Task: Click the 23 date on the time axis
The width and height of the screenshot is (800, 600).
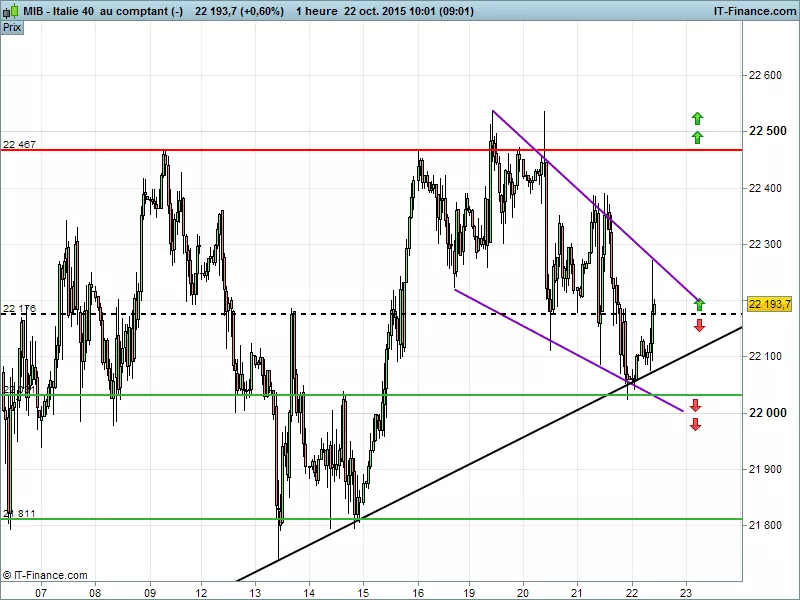Action: (686, 593)
